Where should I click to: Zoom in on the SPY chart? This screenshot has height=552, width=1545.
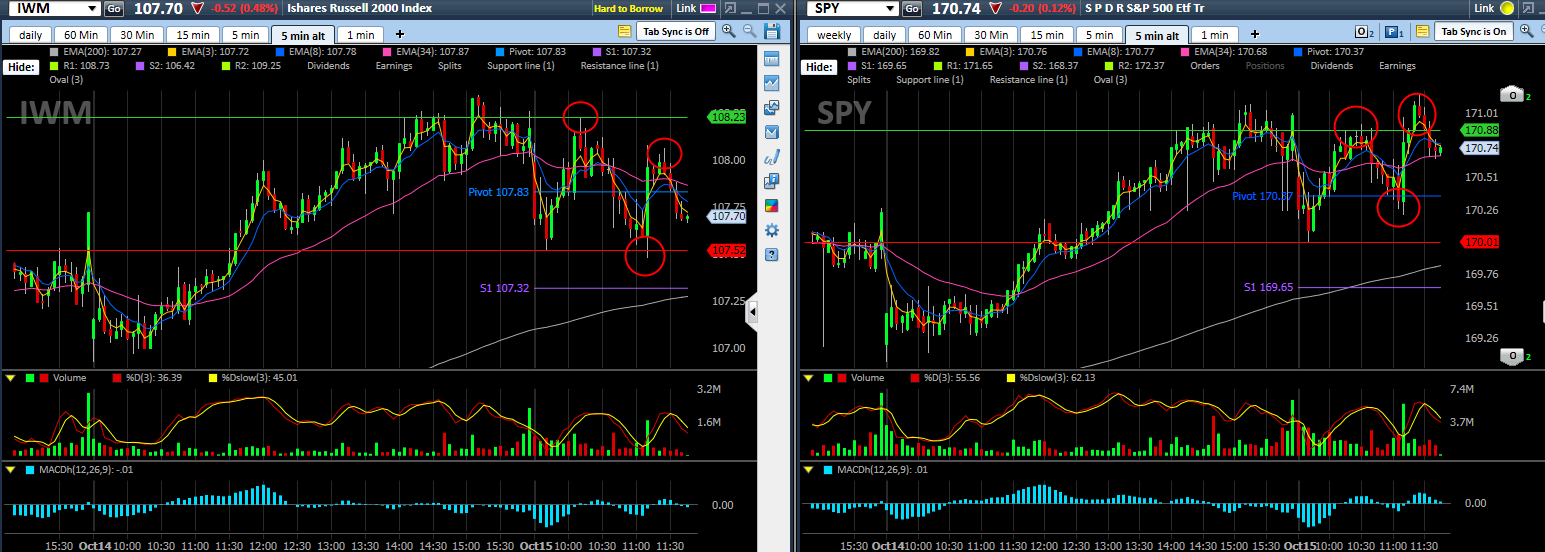(1528, 32)
